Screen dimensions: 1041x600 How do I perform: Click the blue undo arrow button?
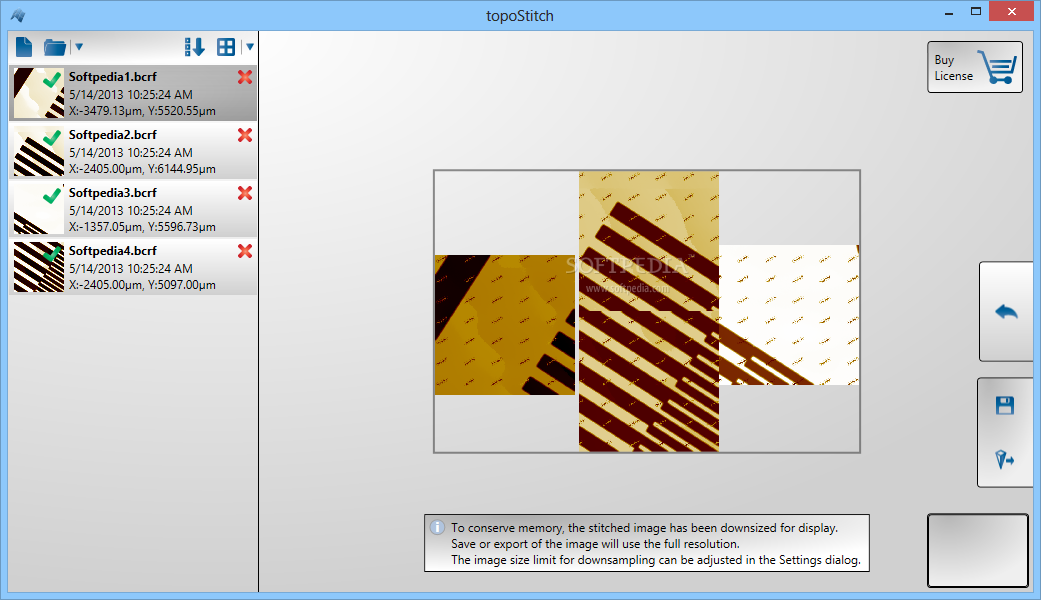coord(1006,311)
